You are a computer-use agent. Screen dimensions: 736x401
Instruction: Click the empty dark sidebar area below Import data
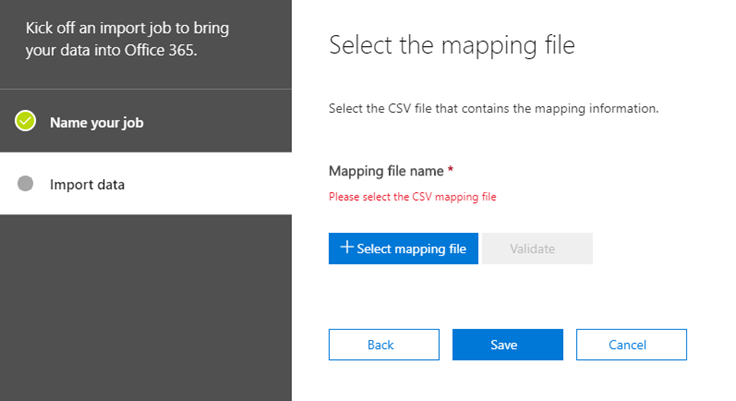pyautogui.click(x=146, y=308)
